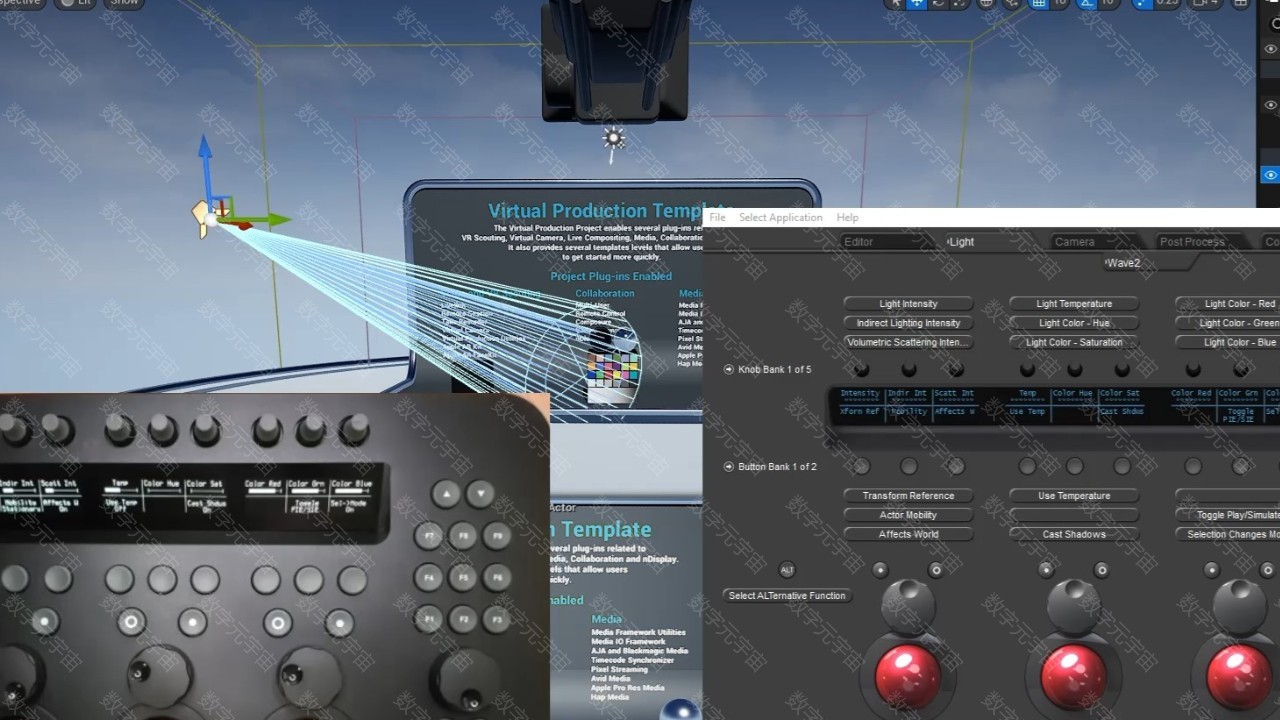Open the Help menu
This screenshot has height=720, width=1280.
tap(847, 217)
